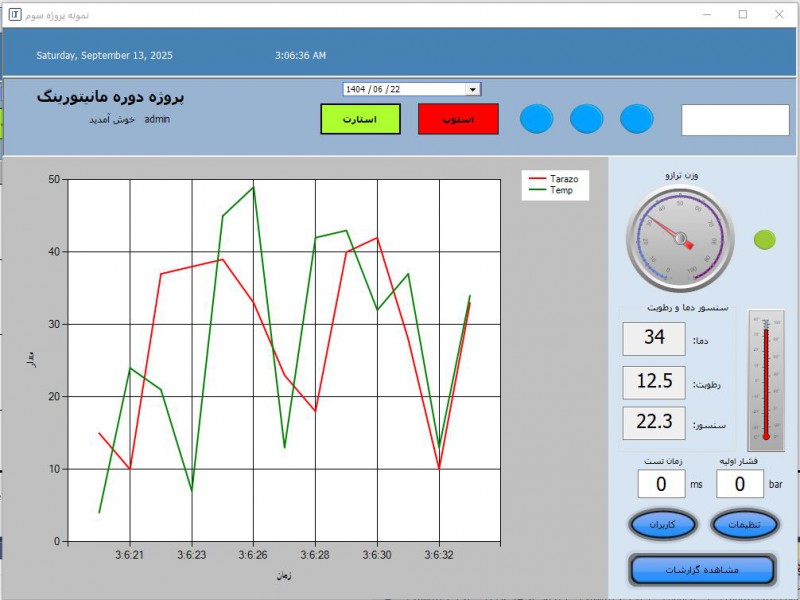
Task: Click the empty white text box at top right
Action: coord(734,119)
